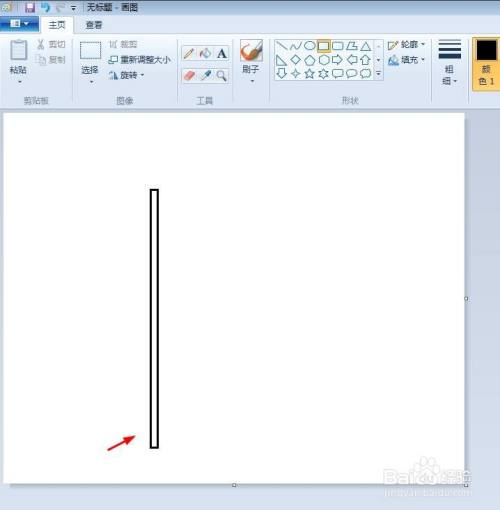Choose the Pentagon shape
Image resolution: width=500 pixels, height=510 pixels.
pyautogui.click(x=310, y=60)
